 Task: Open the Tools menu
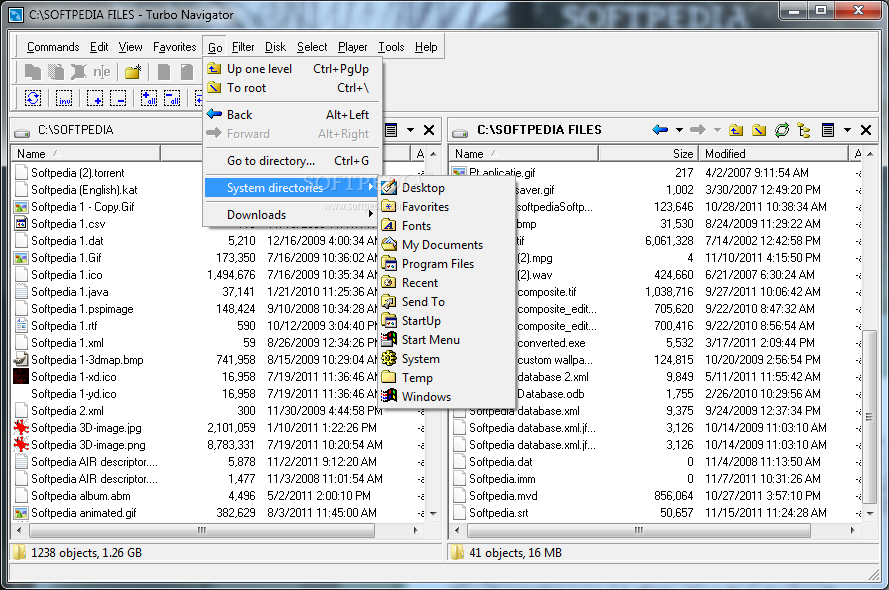[391, 47]
